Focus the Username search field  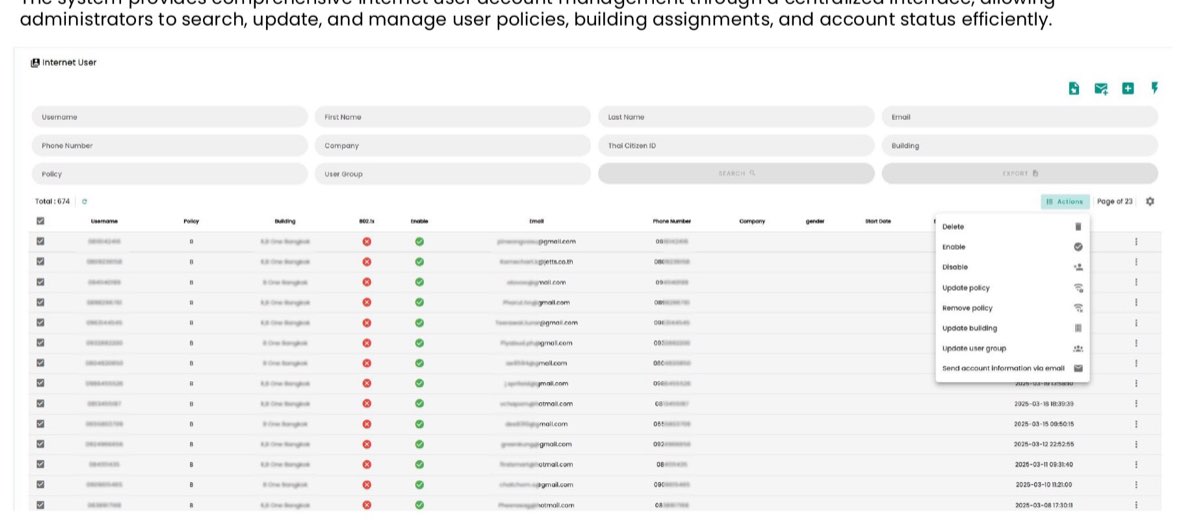[170, 117]
